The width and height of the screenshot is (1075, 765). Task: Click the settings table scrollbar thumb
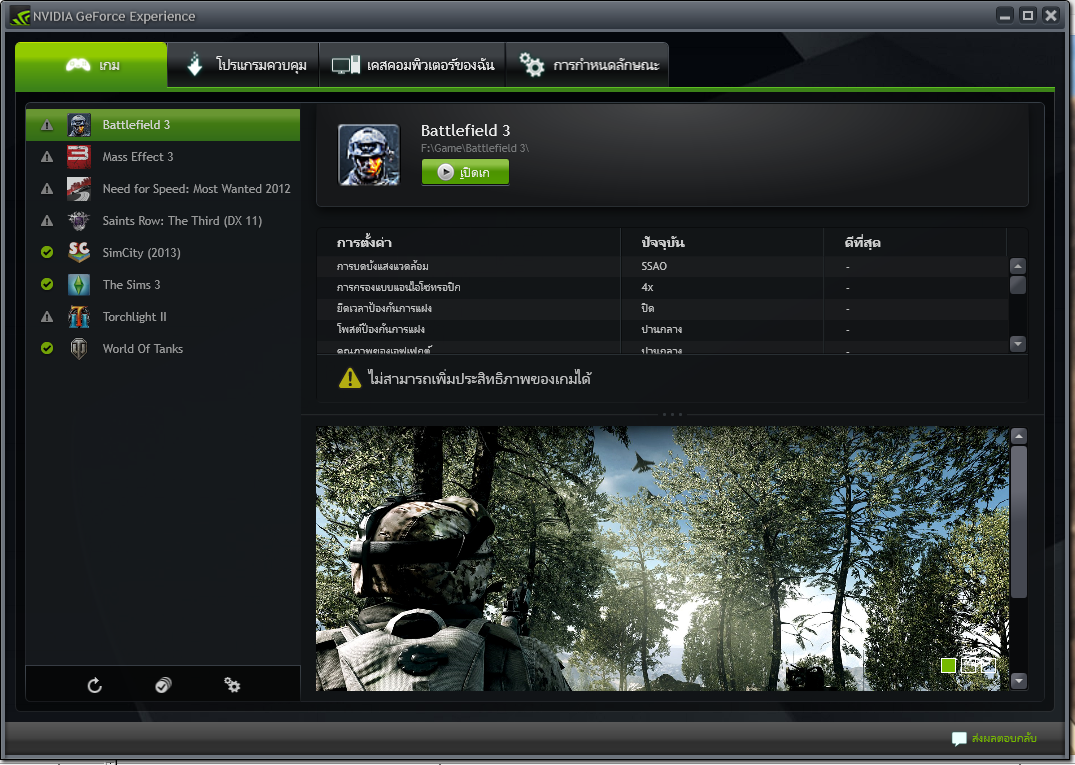click(1018, 284)
